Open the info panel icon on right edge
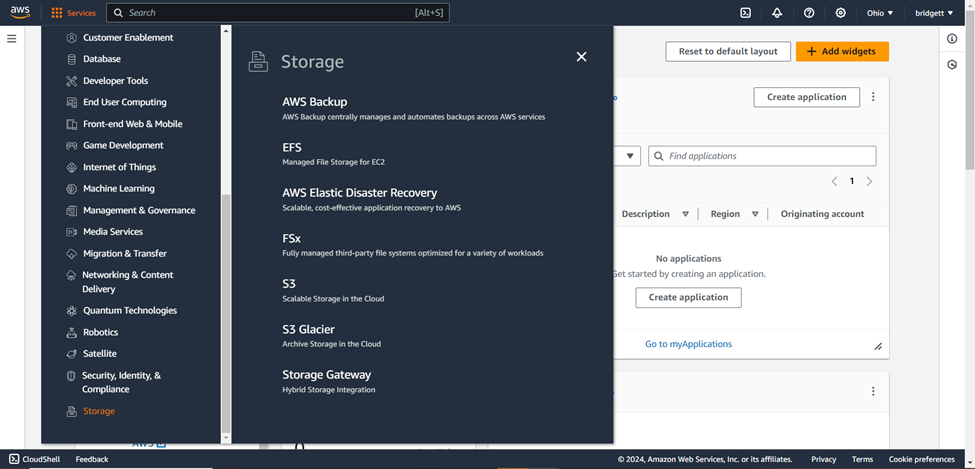Screen dimensions: 975x469 (952, 39)
